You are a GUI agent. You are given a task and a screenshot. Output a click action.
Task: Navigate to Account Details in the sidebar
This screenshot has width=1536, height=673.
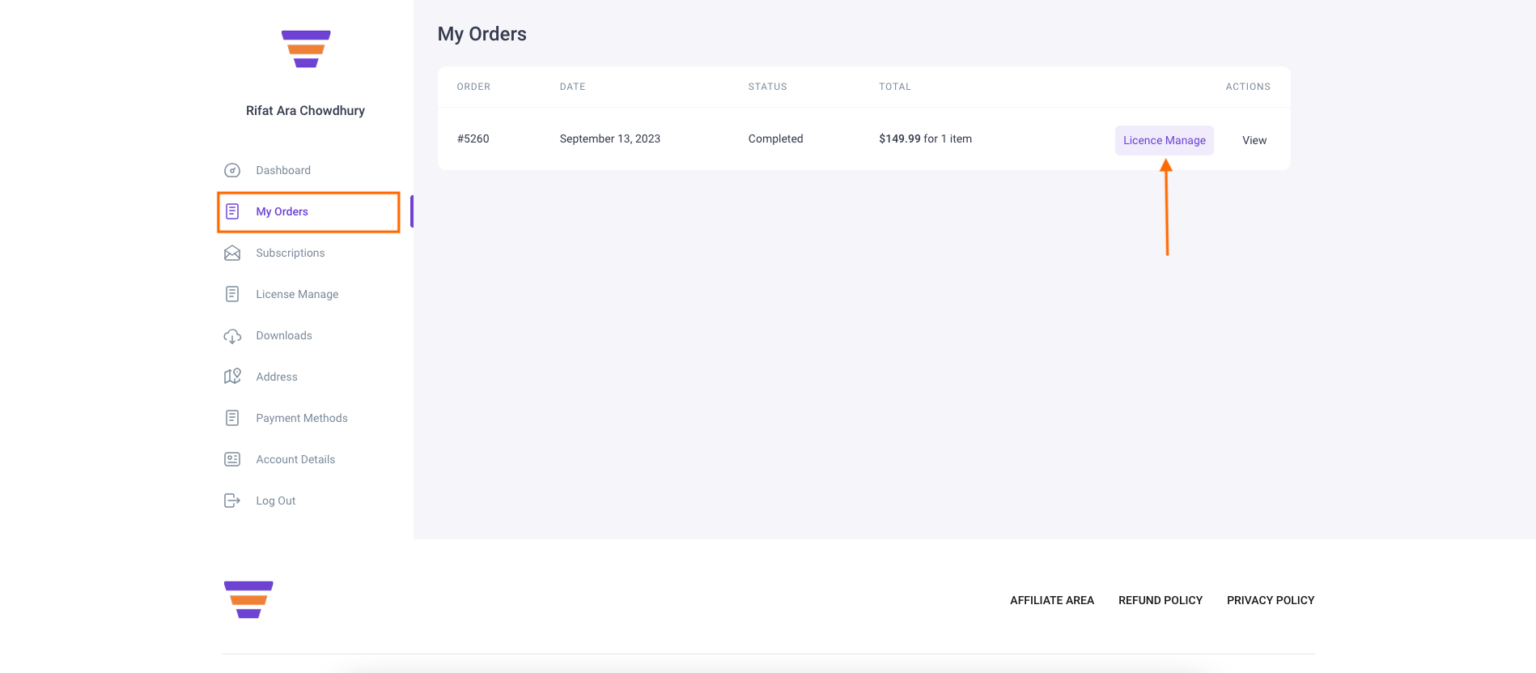[x=294, y=459]
